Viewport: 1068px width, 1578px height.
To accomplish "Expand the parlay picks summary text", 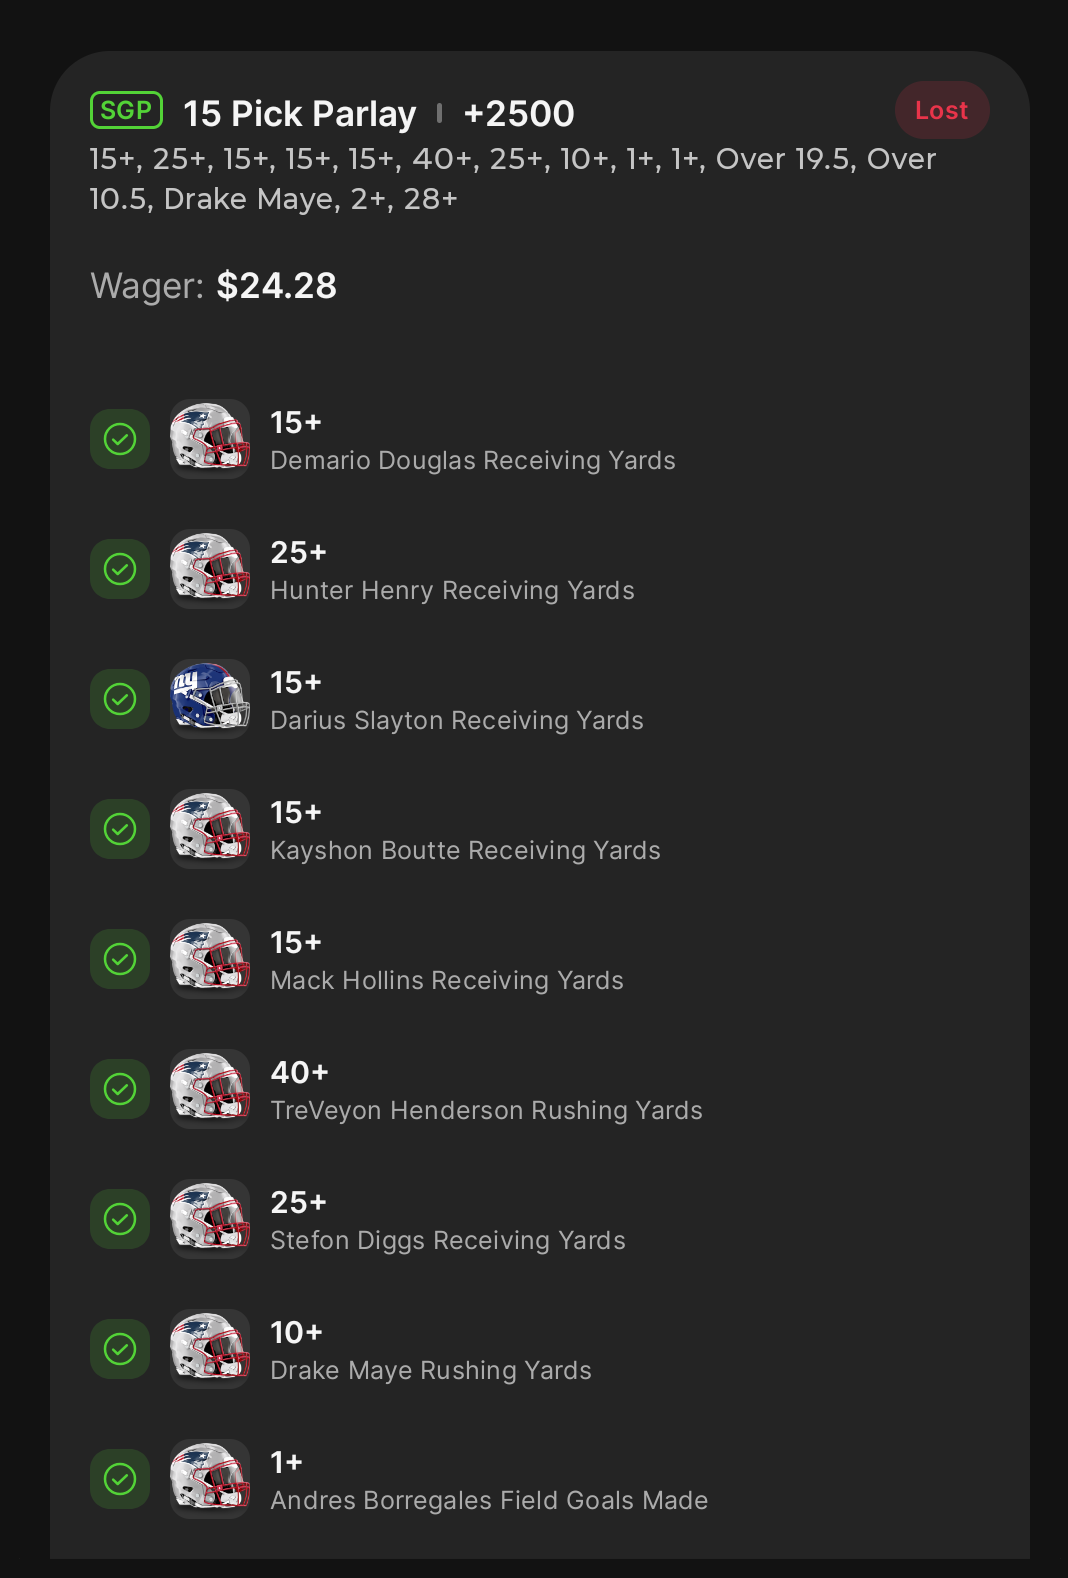I will (x=512, y=179).
